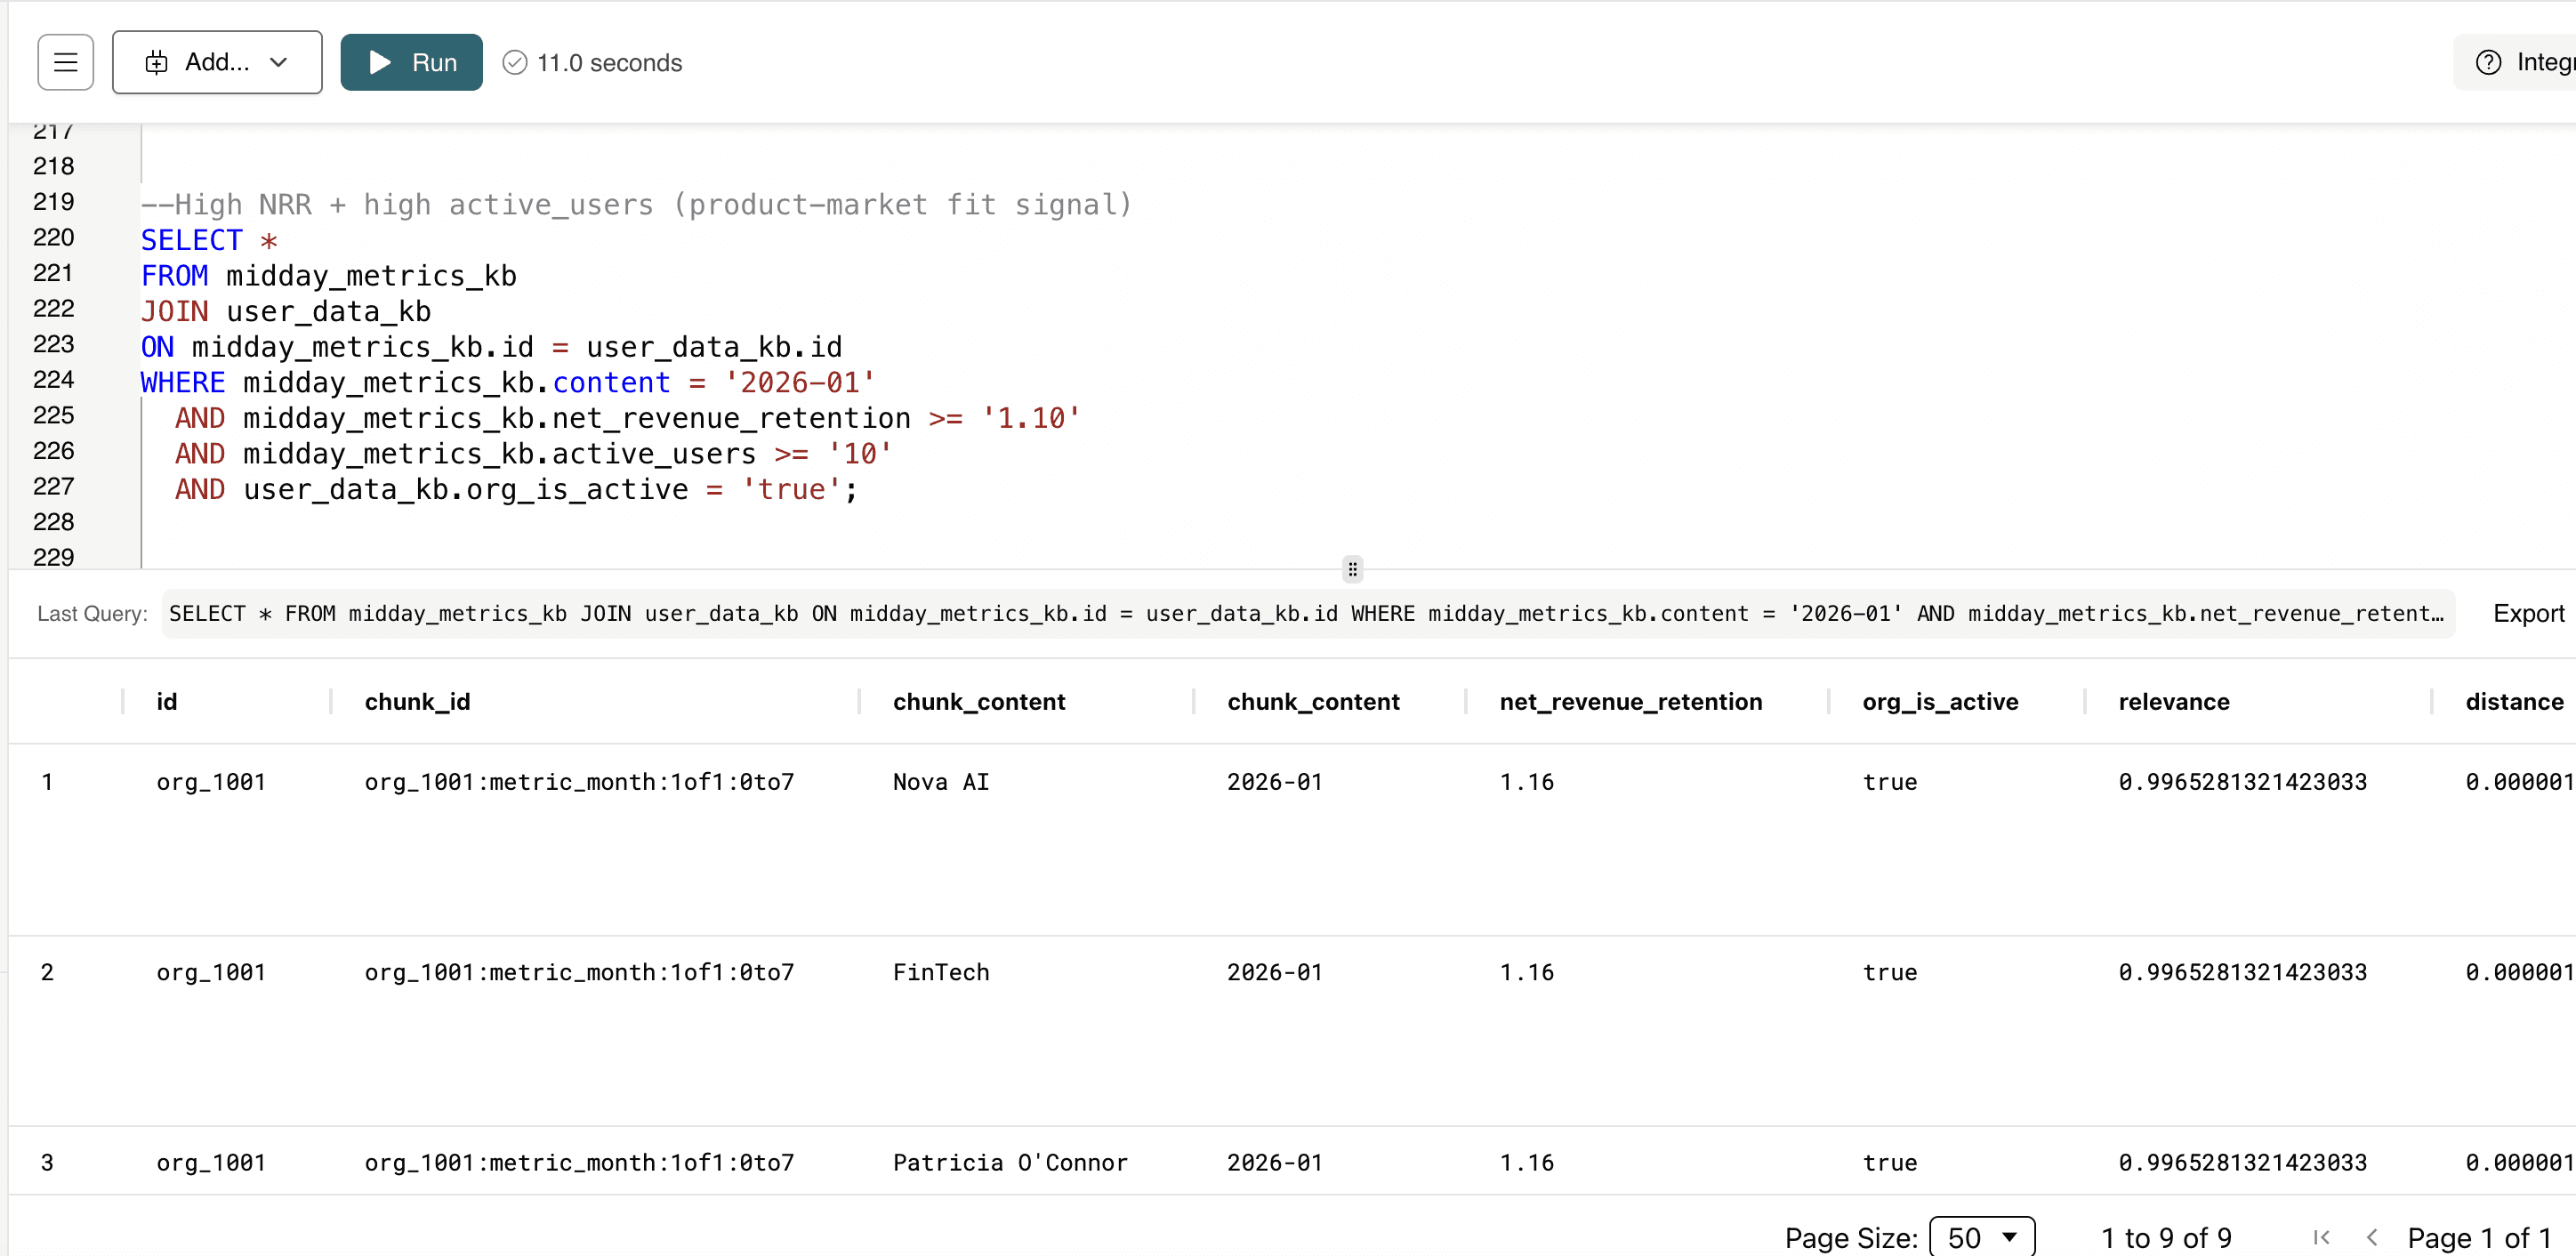Go to first page icon
2576x1256 pixels.
coord(2321,1237)
